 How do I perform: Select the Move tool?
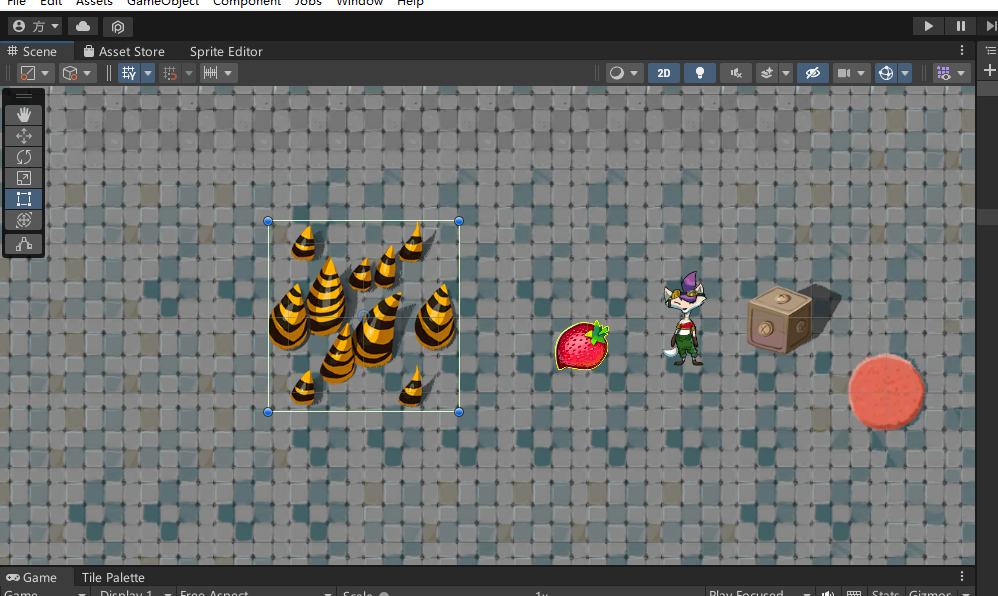[x=23, y=135]
